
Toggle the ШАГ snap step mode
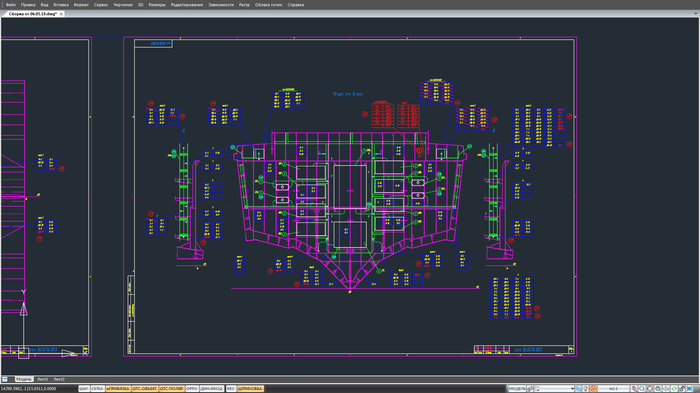(83, 389)
